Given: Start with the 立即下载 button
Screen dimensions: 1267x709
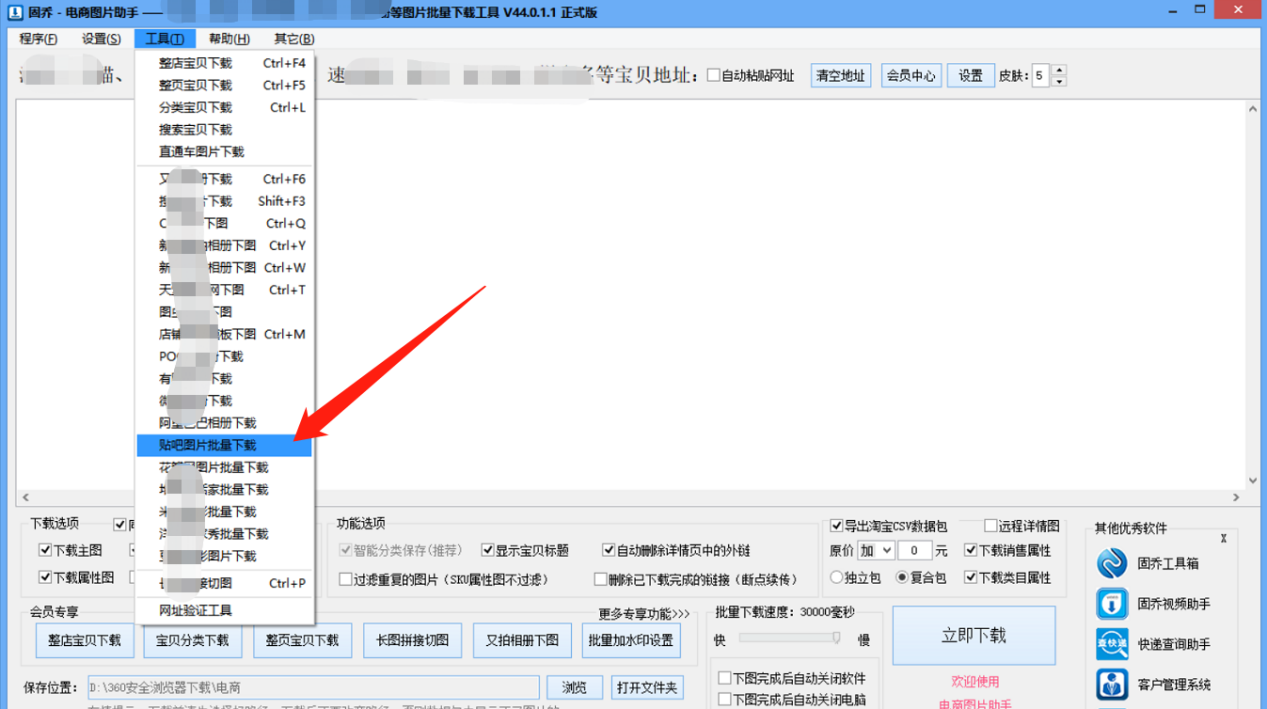Looking at the screenshot, I should [974, 636].
